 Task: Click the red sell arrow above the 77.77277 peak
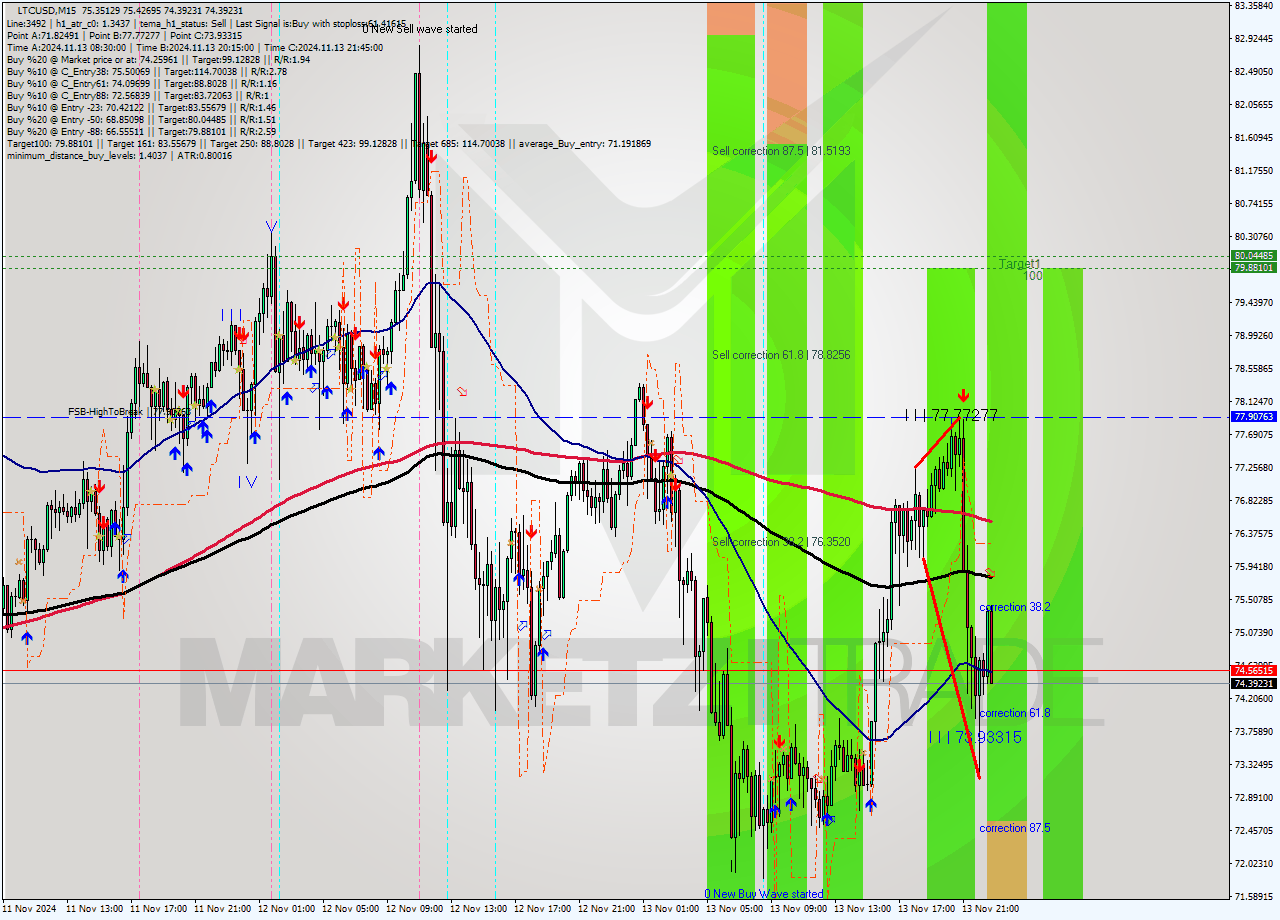coord(963,395)
